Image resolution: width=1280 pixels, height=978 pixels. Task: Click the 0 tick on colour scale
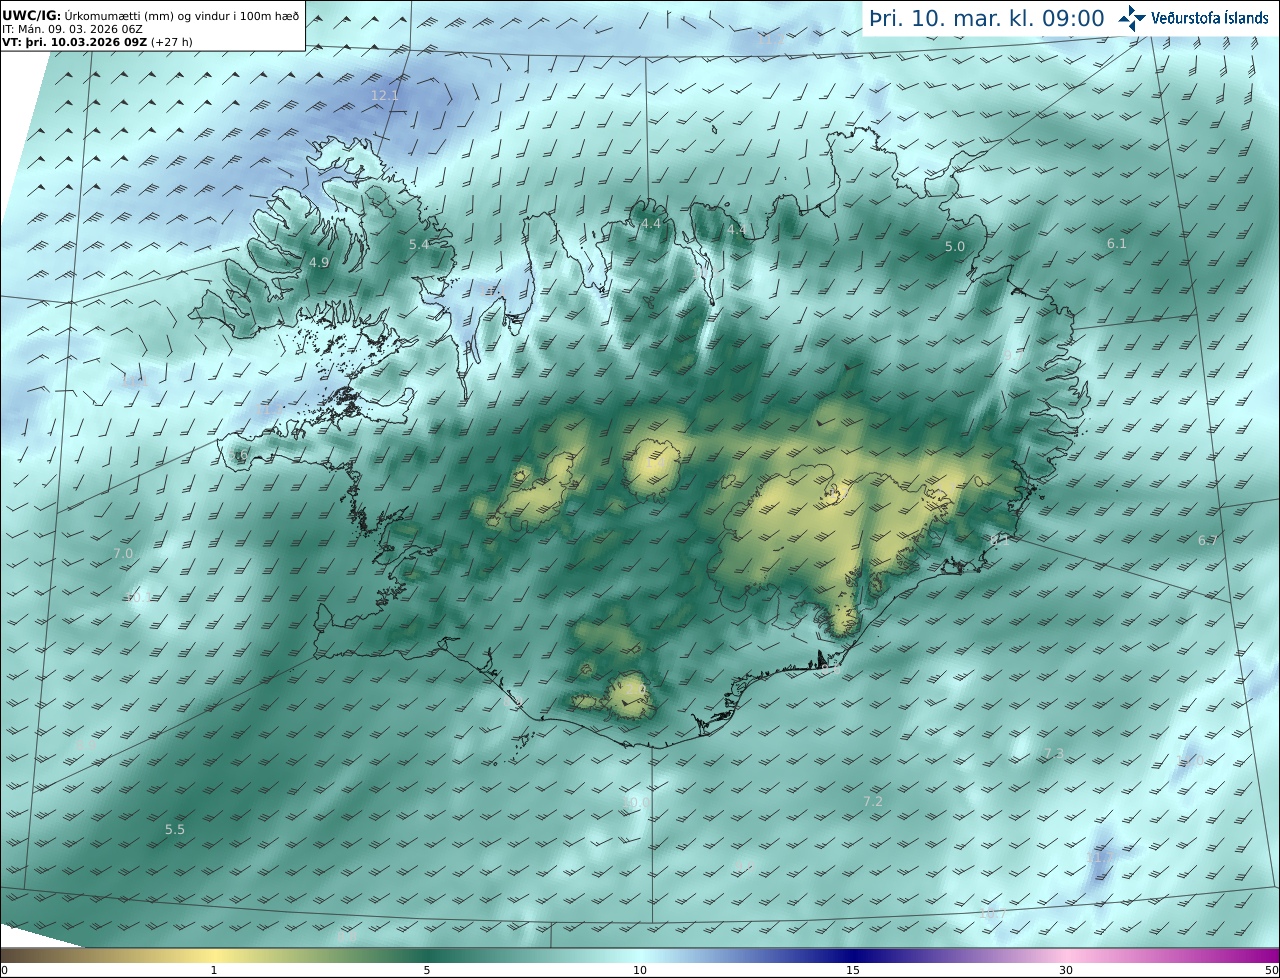coord(4,970)
